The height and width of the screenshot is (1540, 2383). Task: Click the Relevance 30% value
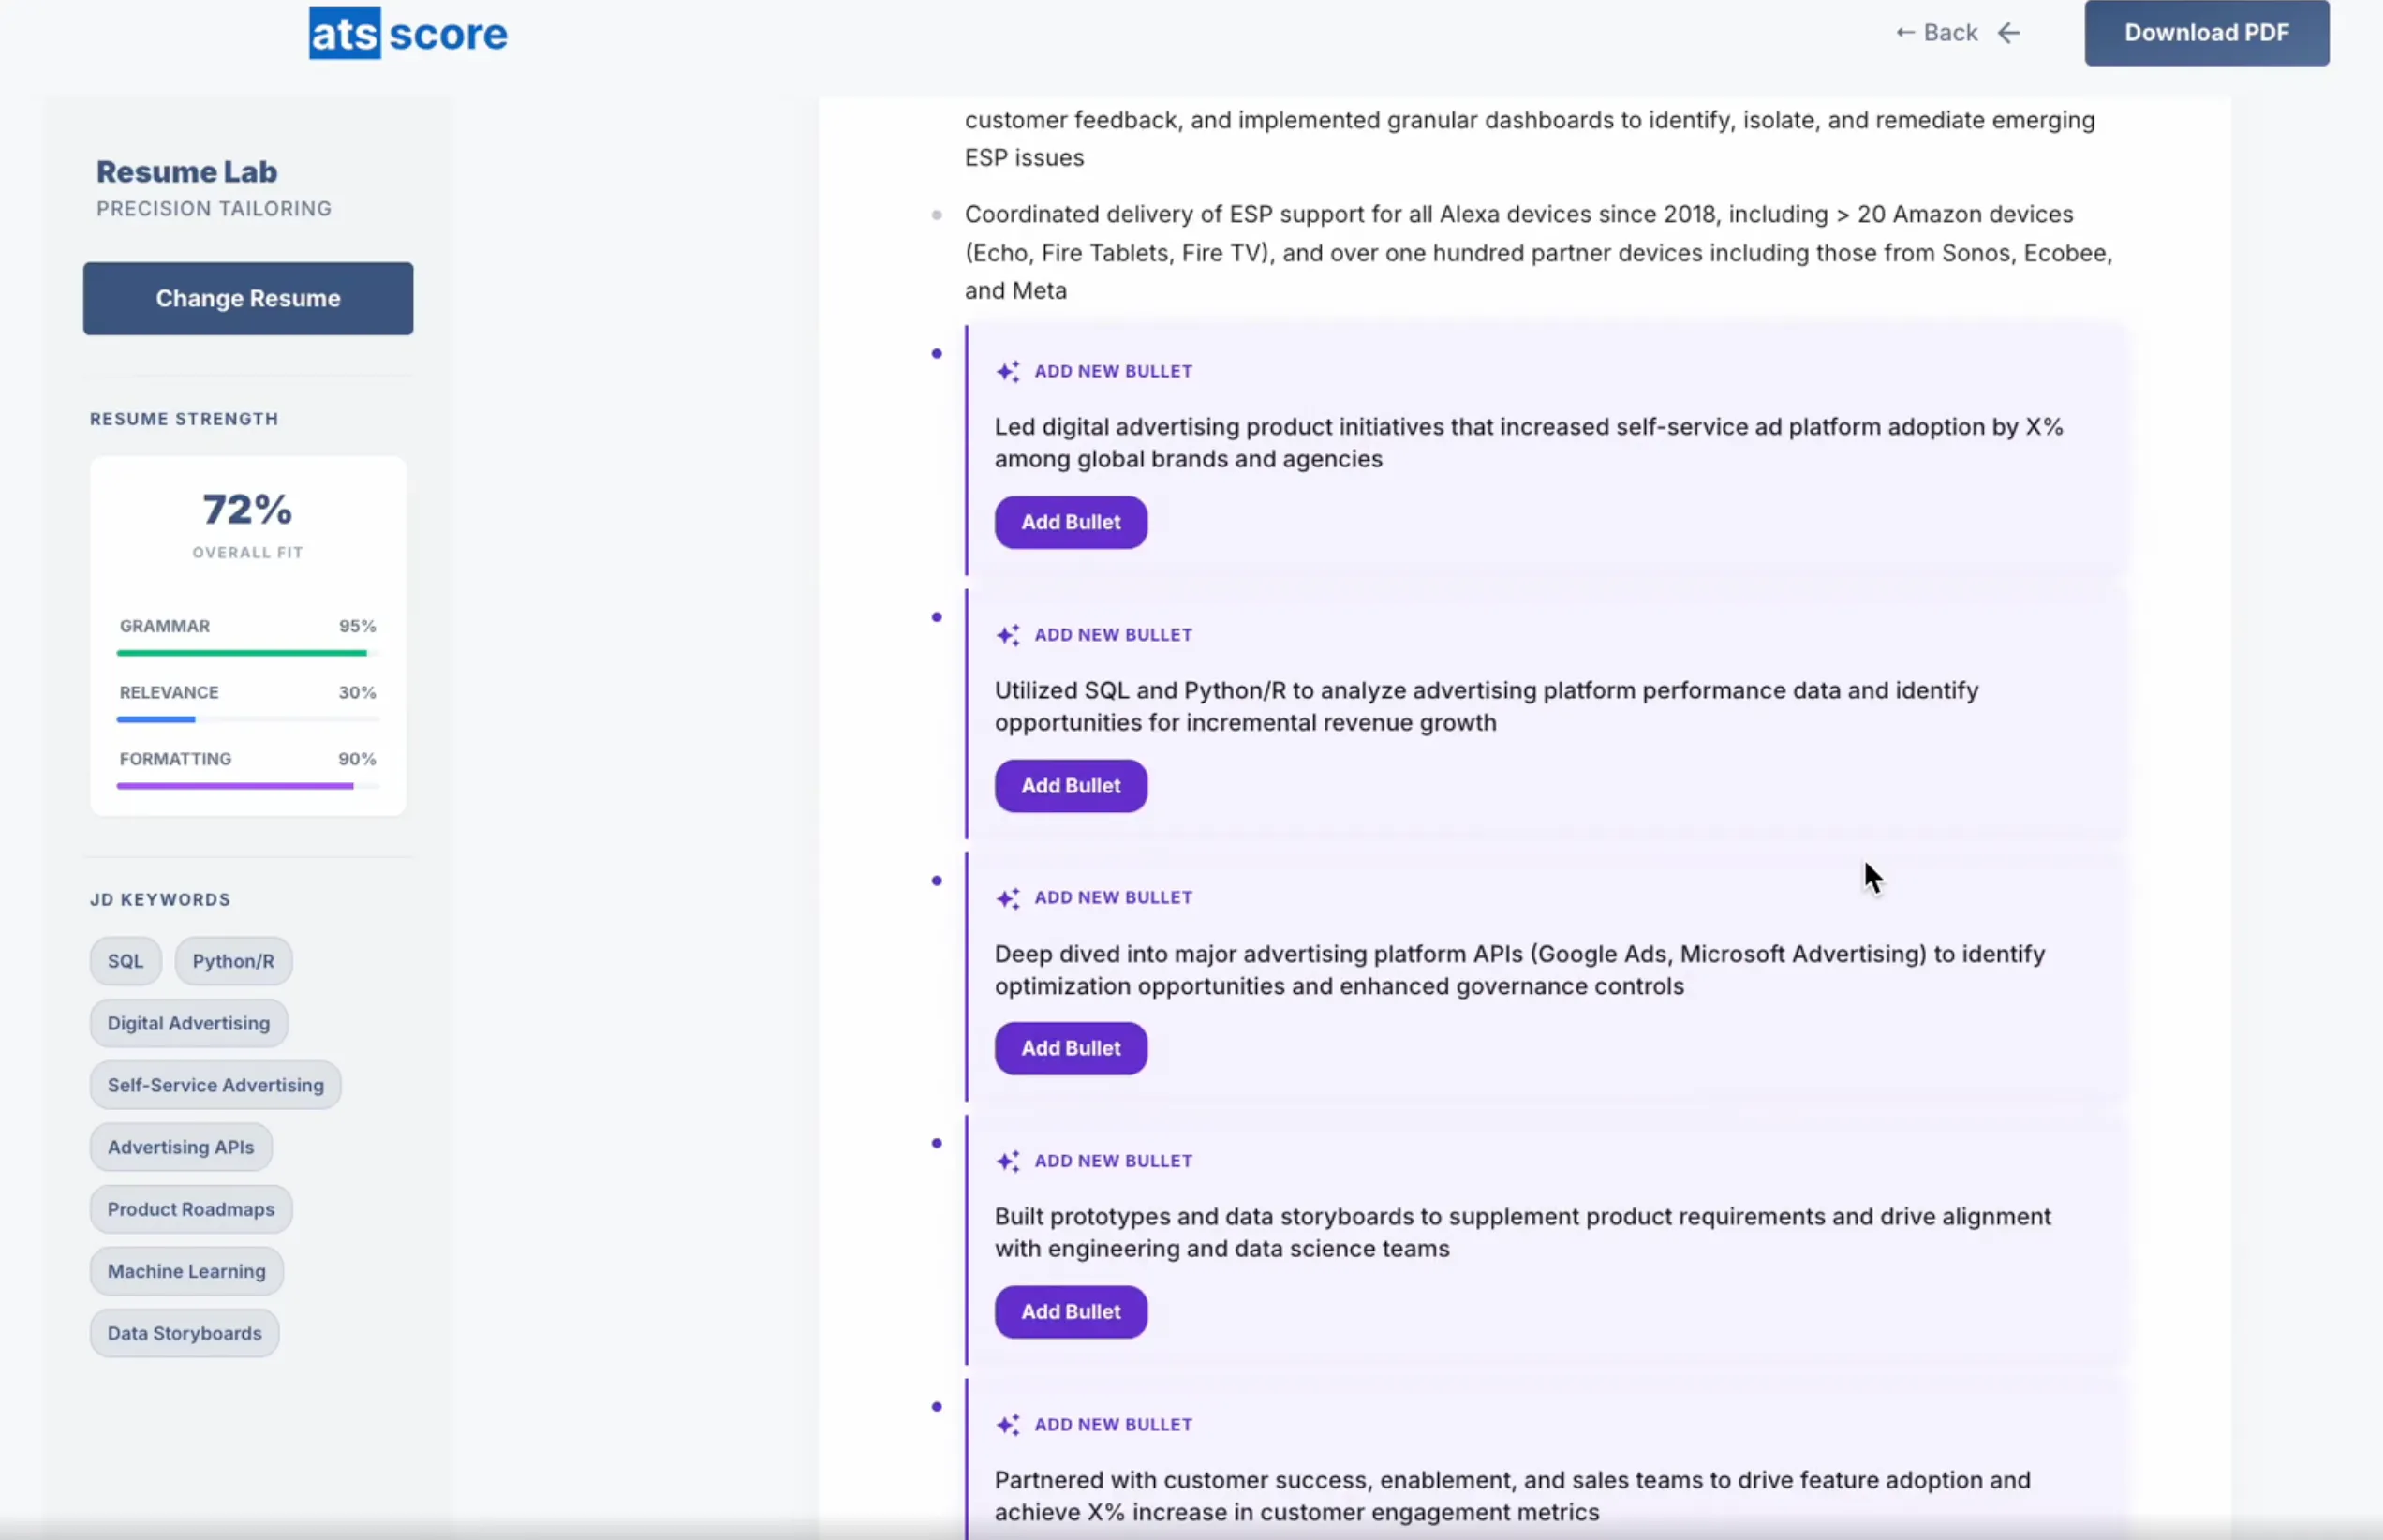(x=357, y=692)
